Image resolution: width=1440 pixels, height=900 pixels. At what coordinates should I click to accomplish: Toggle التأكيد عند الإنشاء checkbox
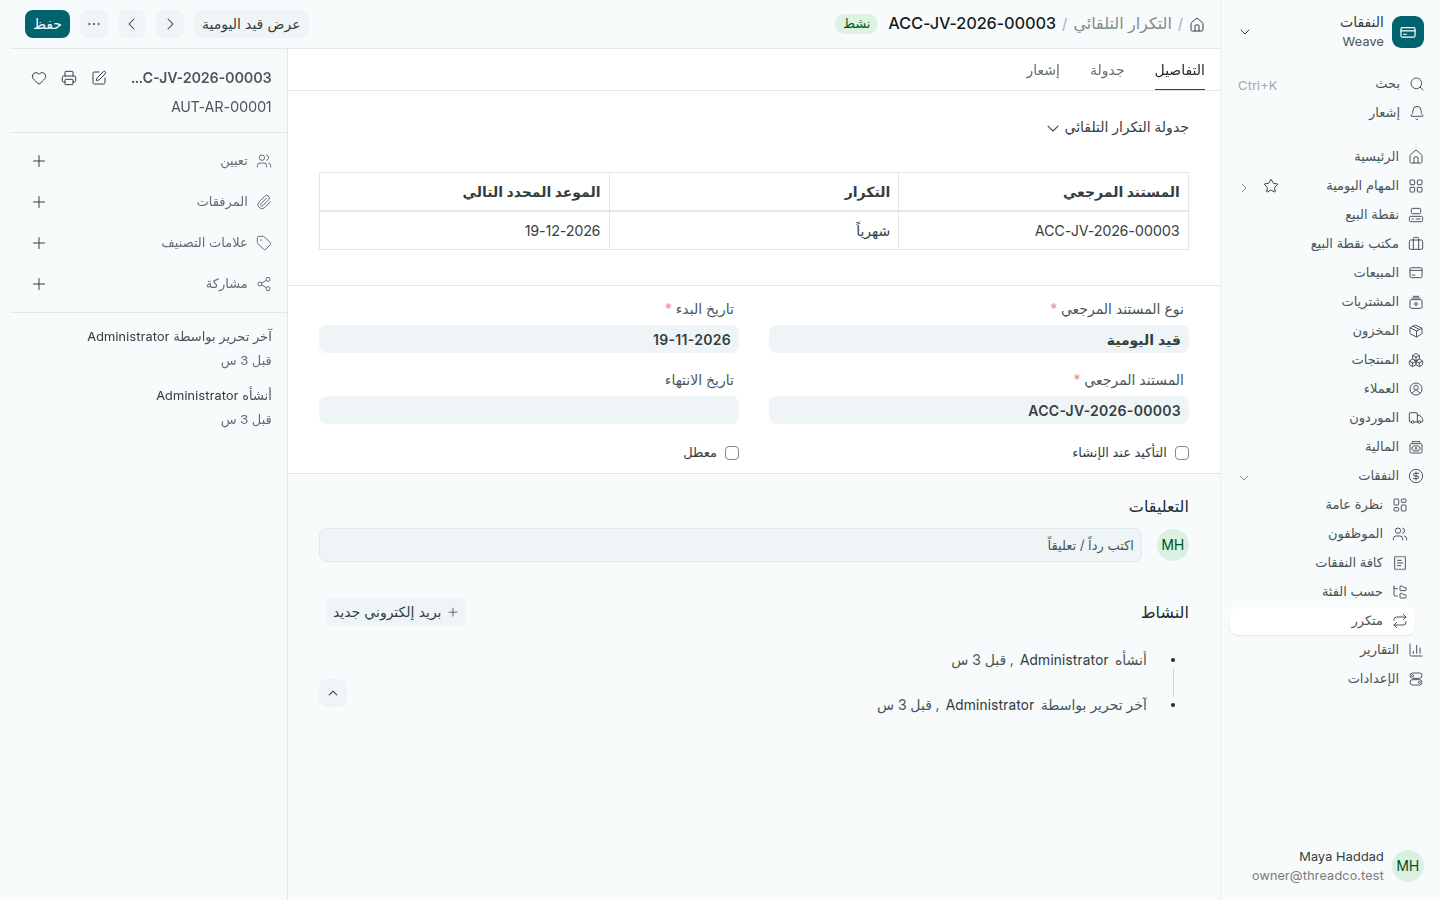tap(1182, 453)
